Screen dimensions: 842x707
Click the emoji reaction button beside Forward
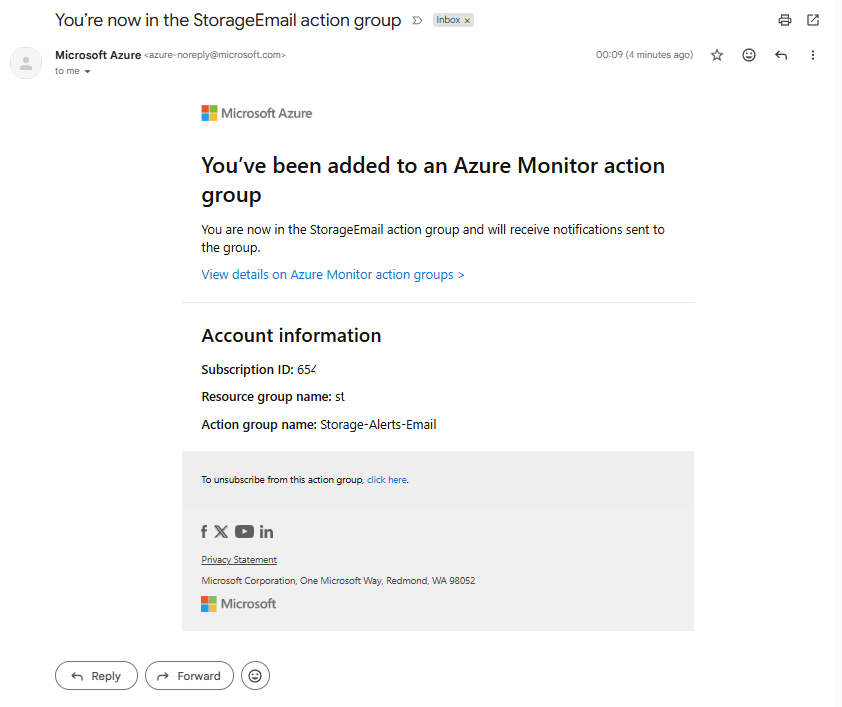click(x=255, y=676)
